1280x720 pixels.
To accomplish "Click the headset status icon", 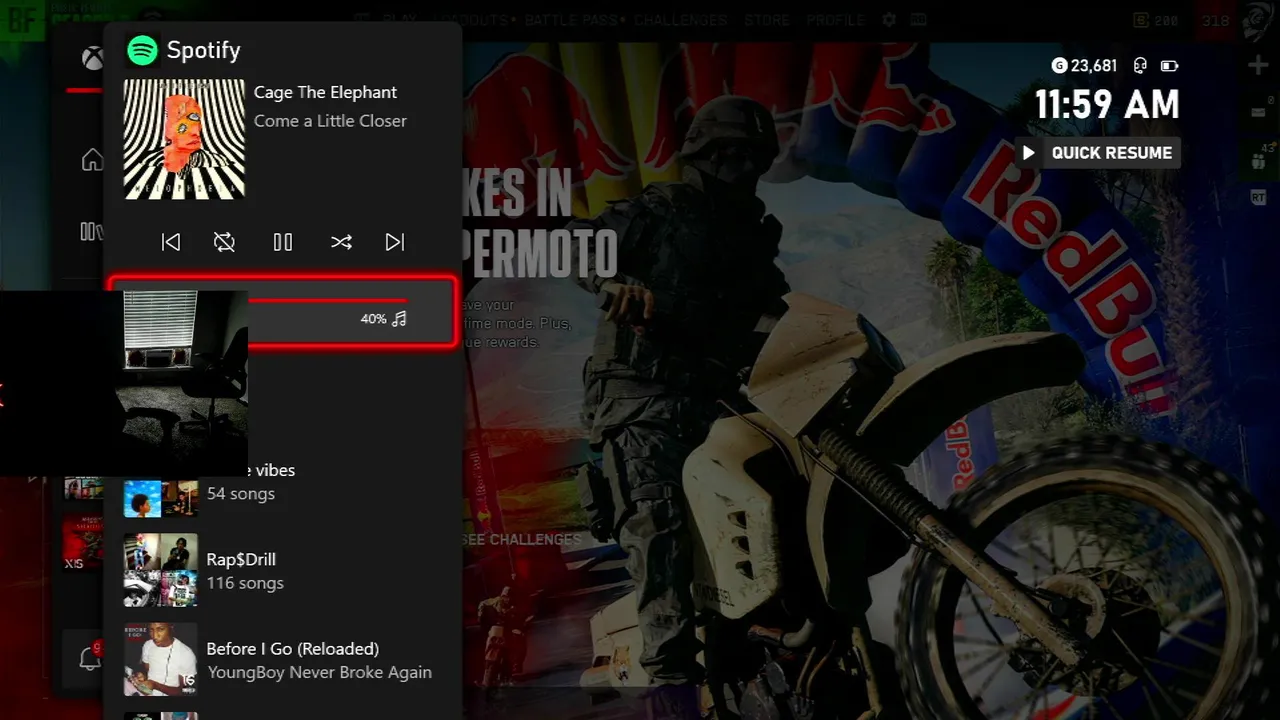I will click(x=1140, y=66).
